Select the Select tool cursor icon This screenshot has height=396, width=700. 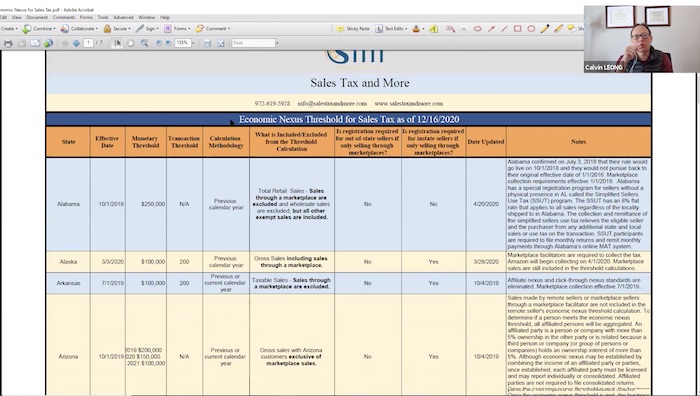[117, 43]
